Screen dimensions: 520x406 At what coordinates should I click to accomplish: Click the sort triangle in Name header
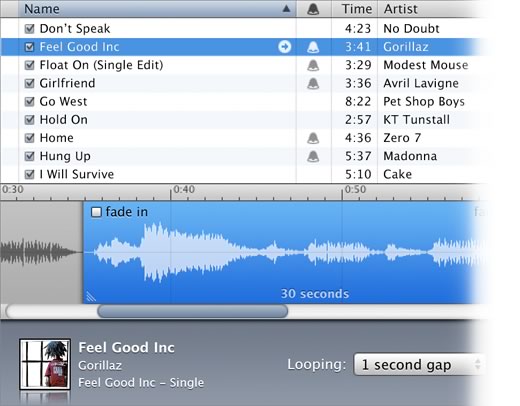click(286, 9)
